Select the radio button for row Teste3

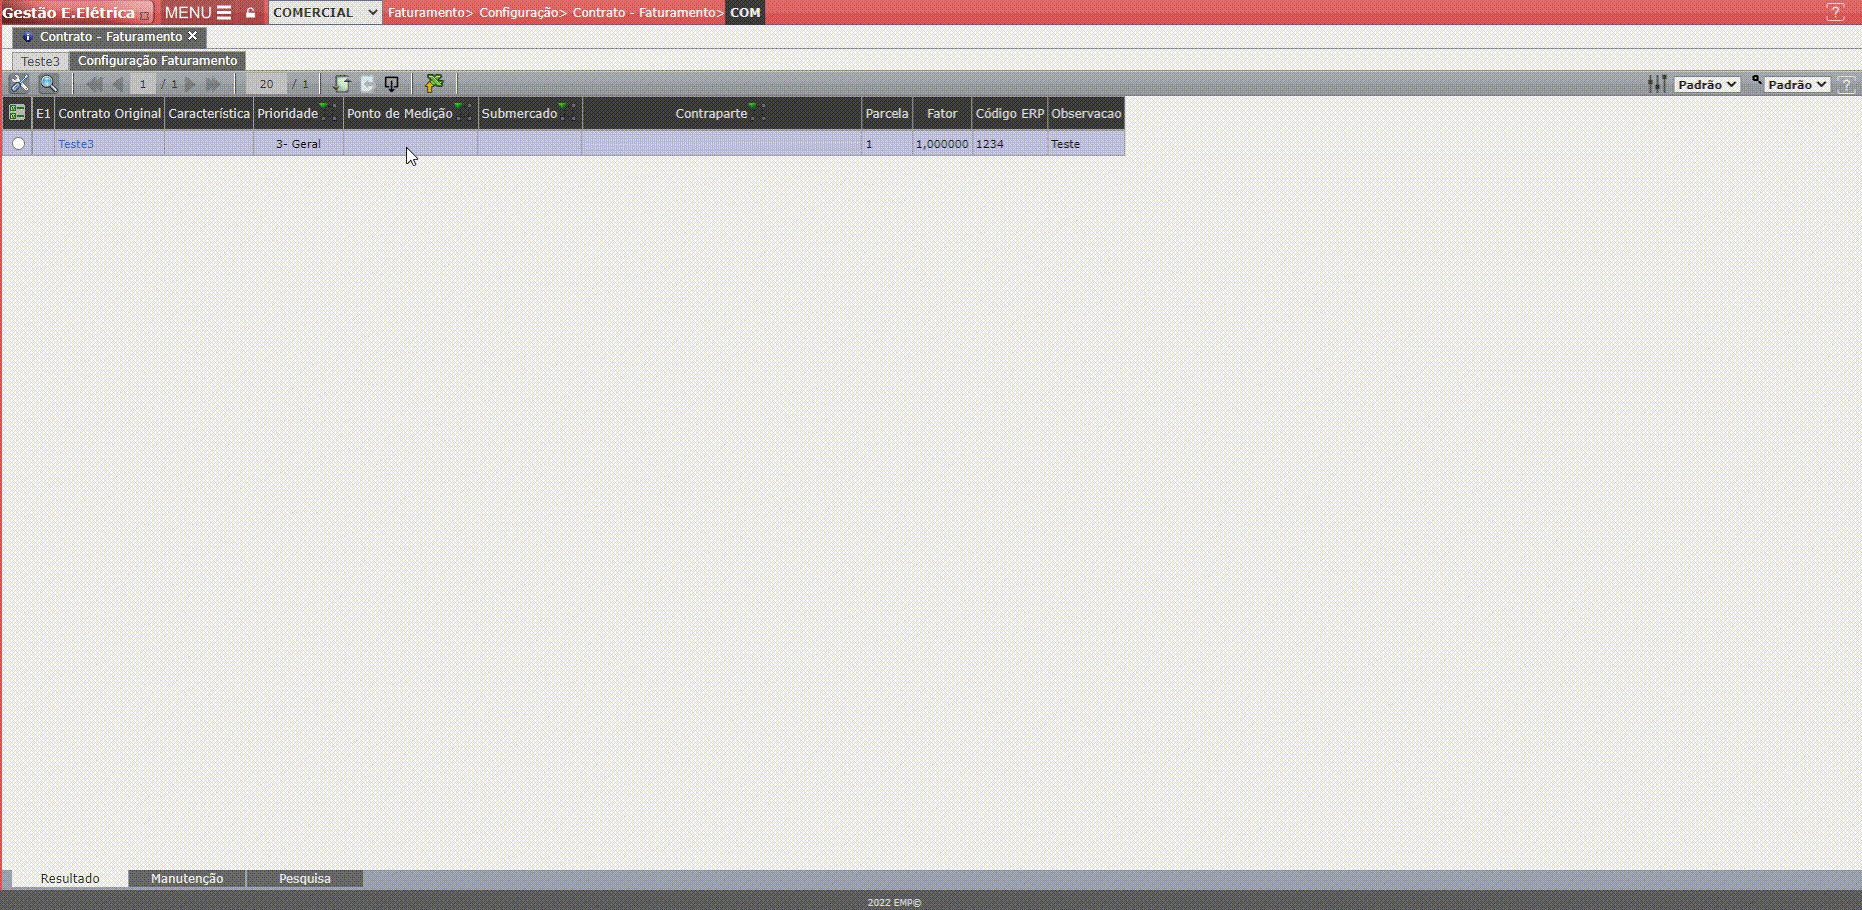click(18, 144)
